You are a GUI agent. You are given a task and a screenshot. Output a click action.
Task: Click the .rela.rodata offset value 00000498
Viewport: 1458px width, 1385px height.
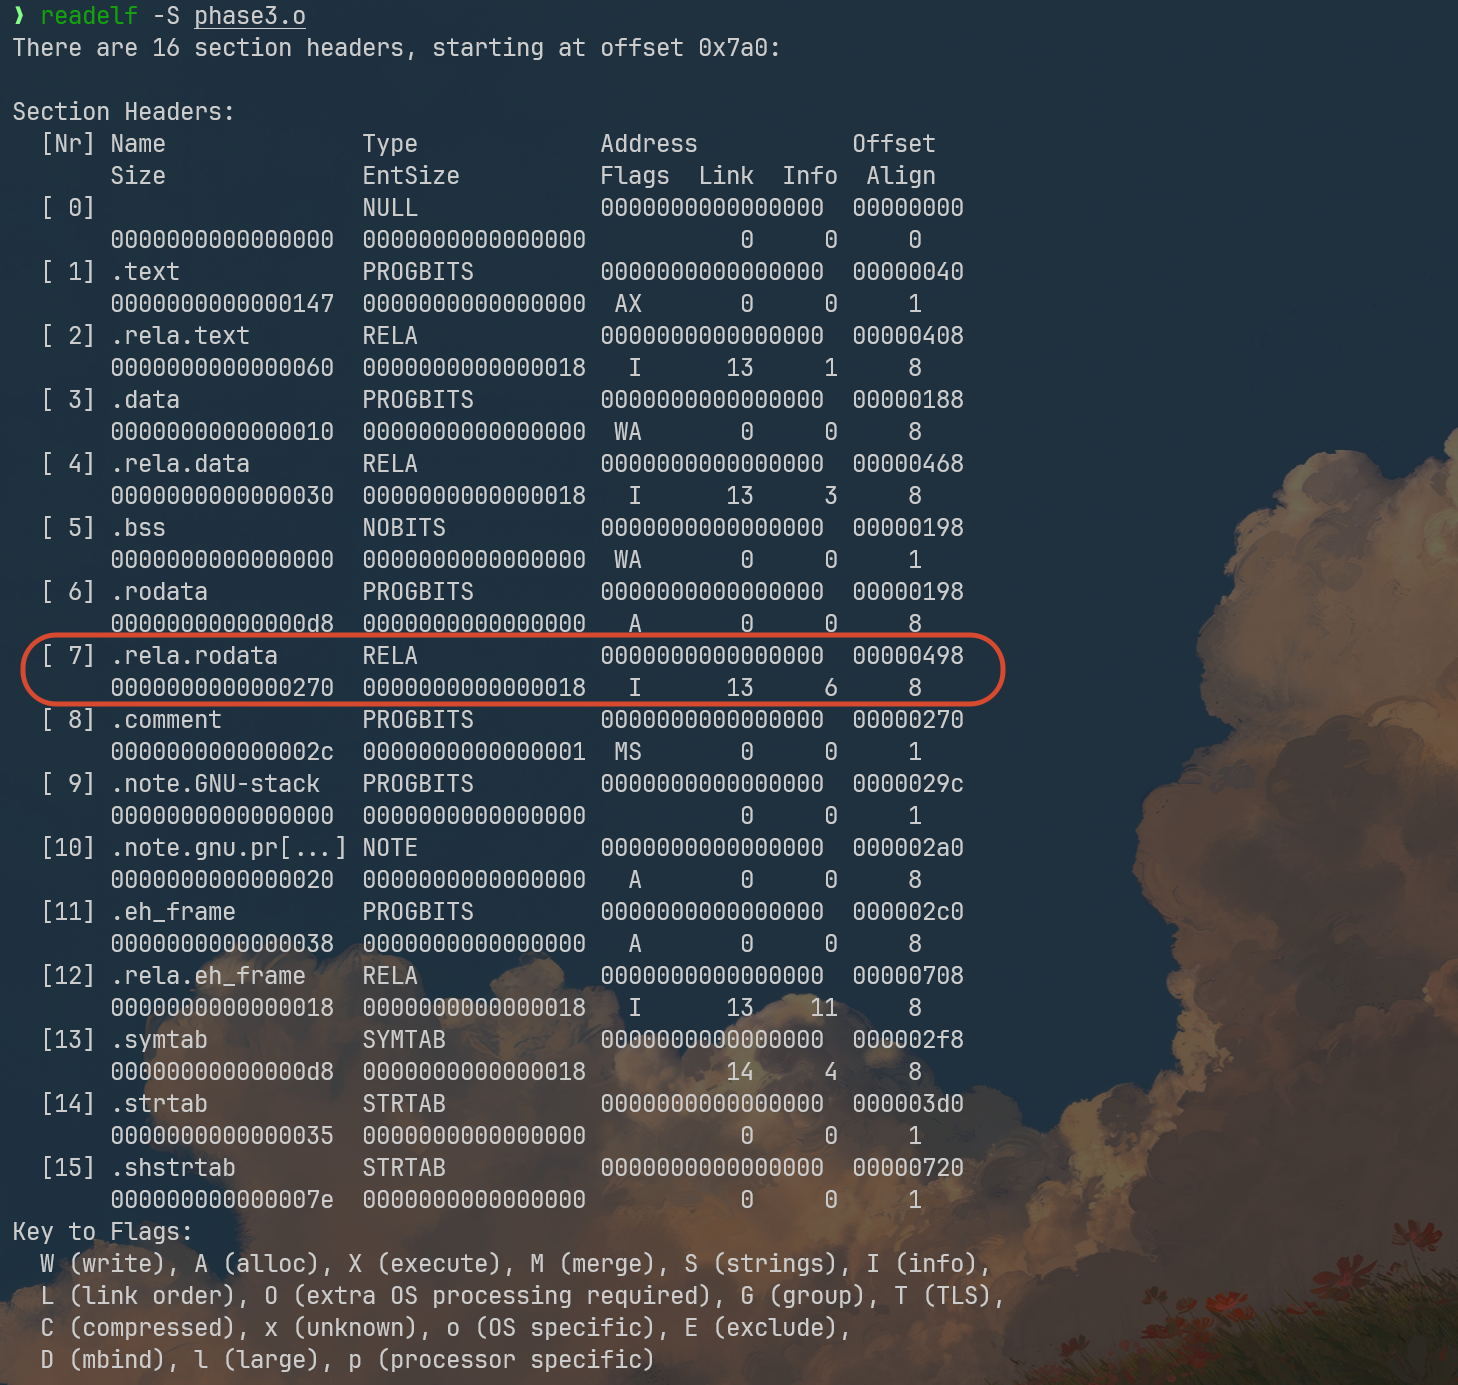[908, 656]
